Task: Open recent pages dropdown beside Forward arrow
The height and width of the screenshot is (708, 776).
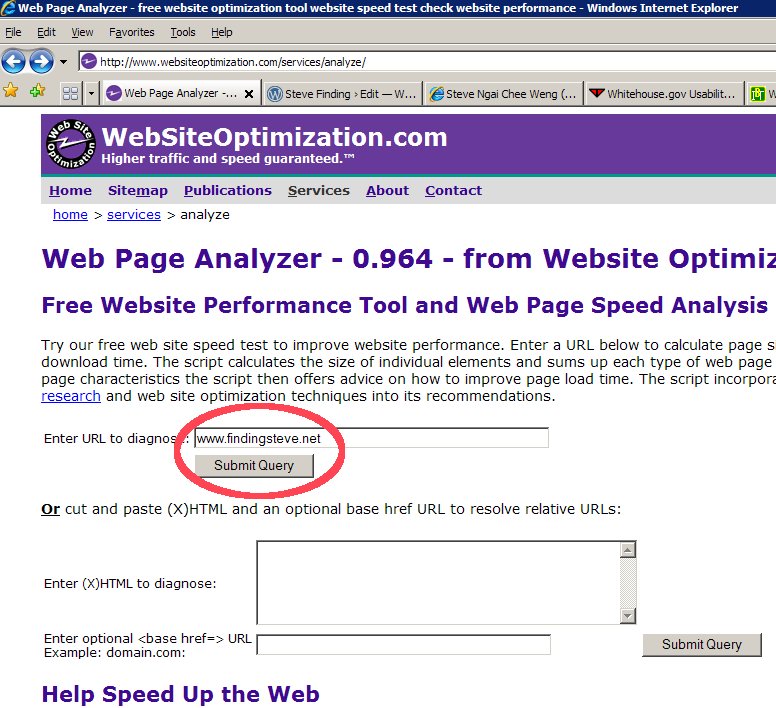Action: click(63, 62)
